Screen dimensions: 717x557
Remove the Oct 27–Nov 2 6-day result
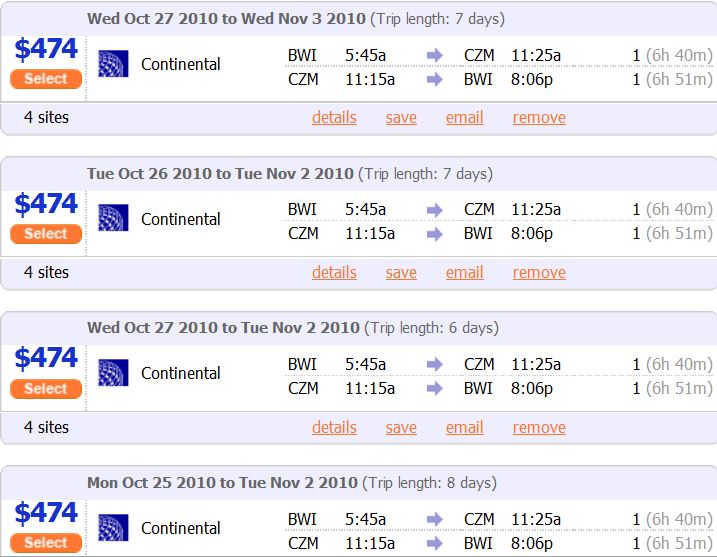[539, 428]
